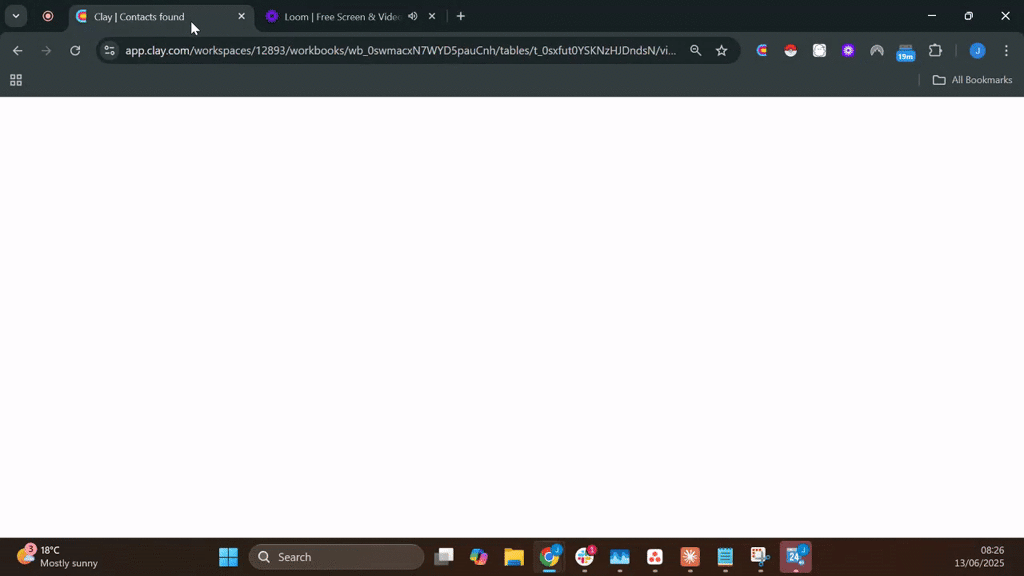Open the Chrome profile avatar

pyautogui.click(x=977, y=51)
